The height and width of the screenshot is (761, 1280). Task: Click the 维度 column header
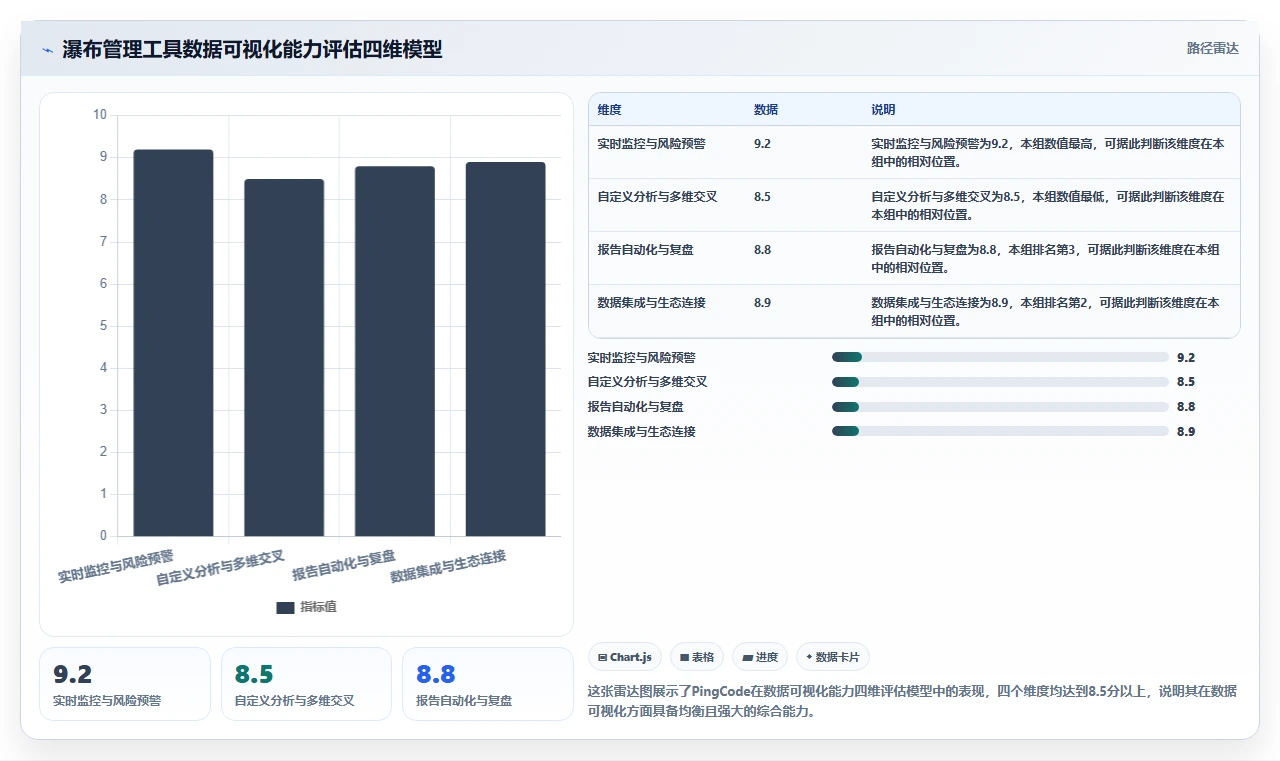click(x=609, y=110)
